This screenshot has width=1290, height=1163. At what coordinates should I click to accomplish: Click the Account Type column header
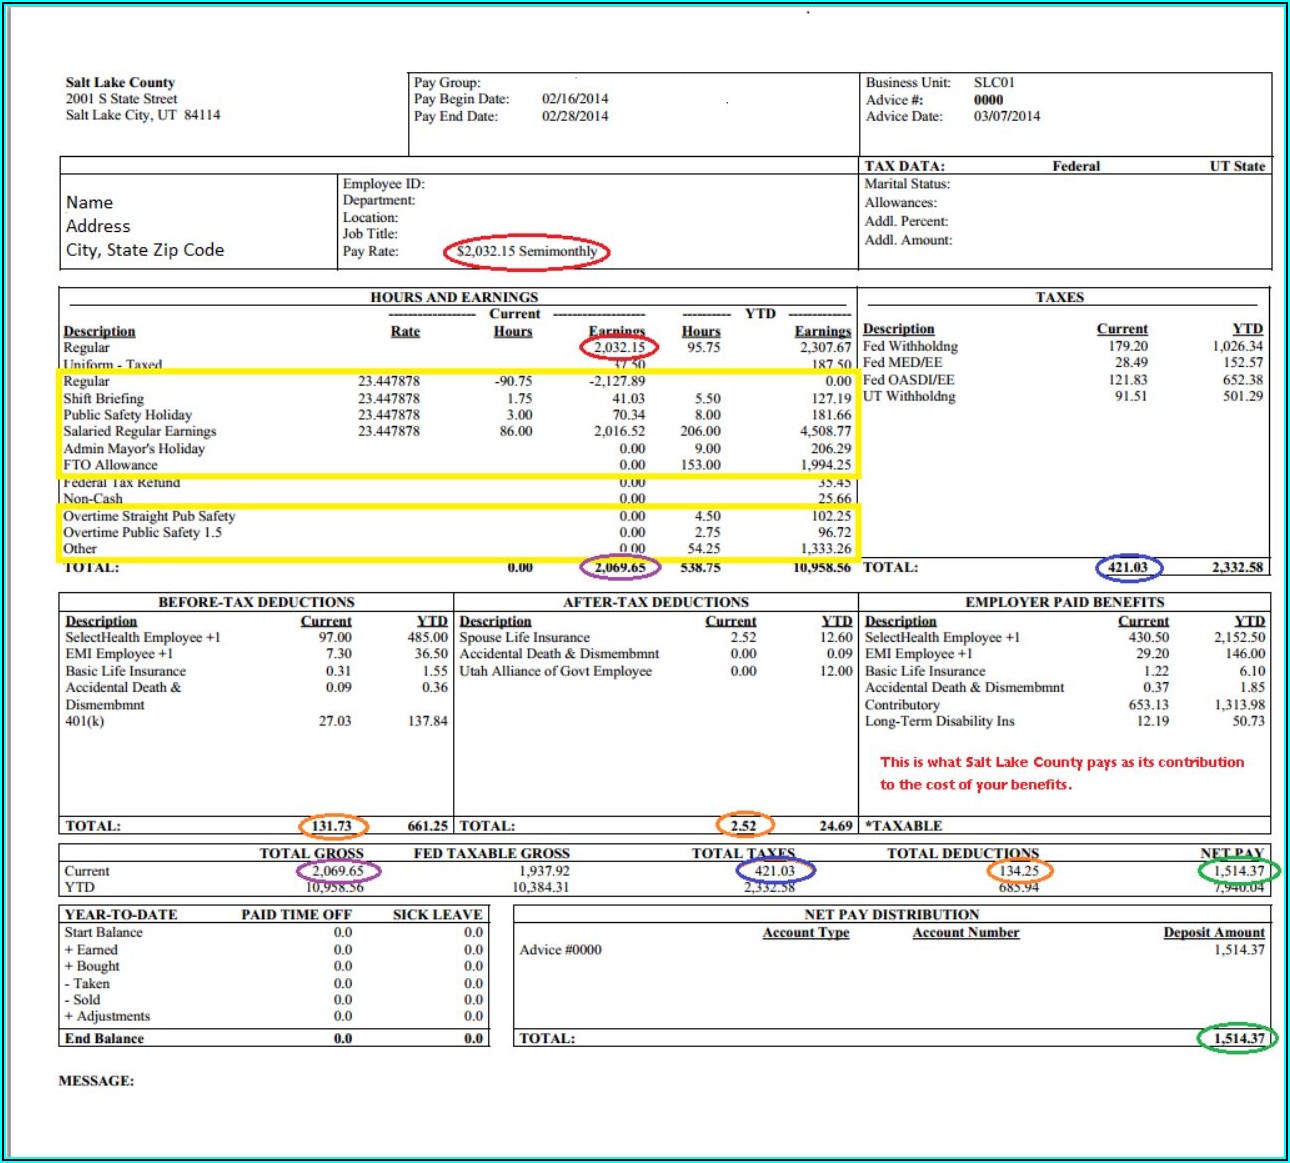pos(805,932)
